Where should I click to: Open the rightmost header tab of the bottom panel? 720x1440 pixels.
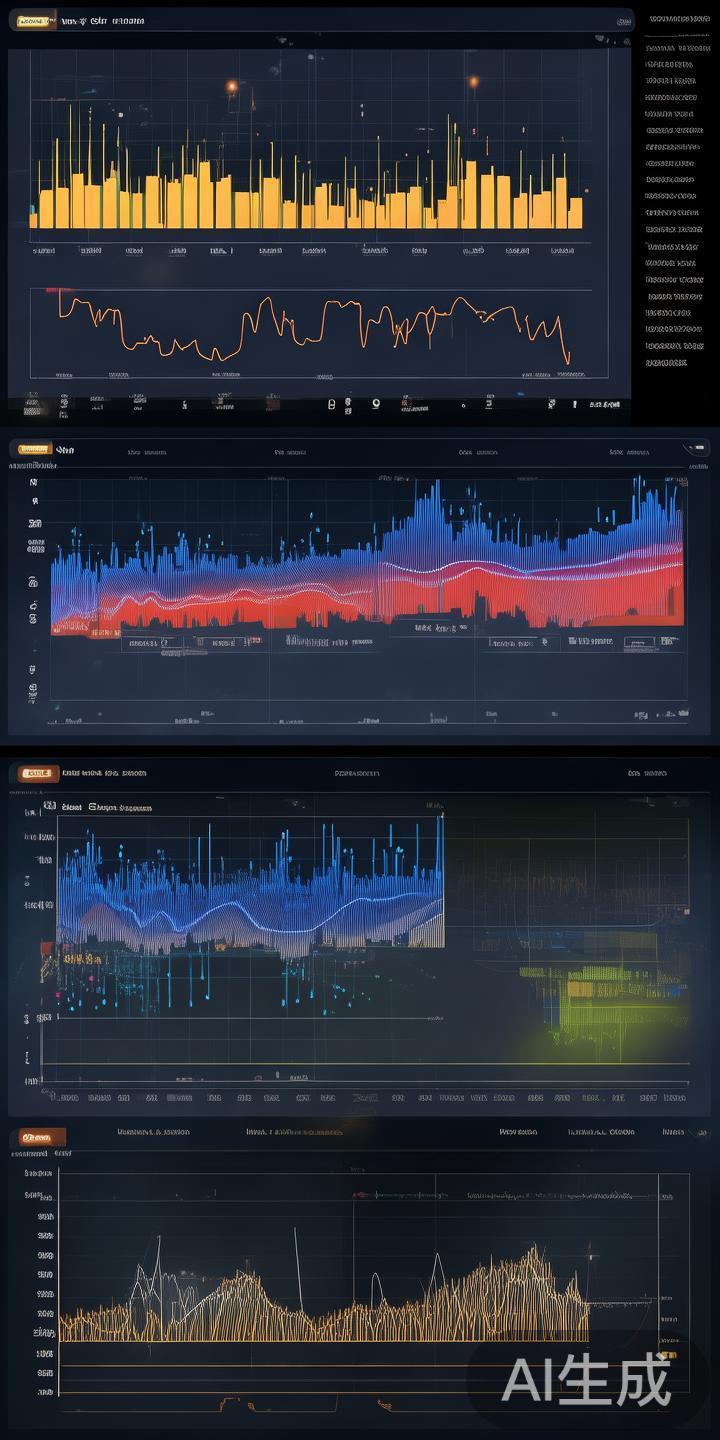tap(673, 1132)
